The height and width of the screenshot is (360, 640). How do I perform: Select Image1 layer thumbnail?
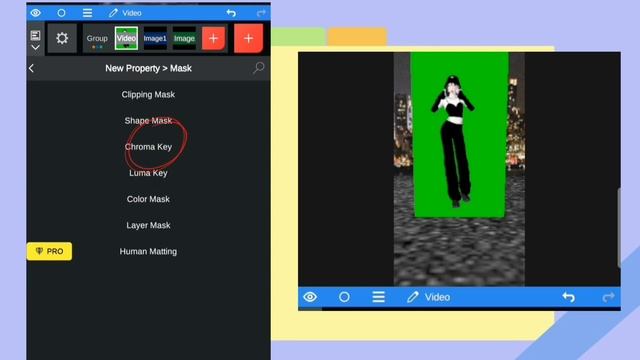pyautogui.click(x=155, y=38)
